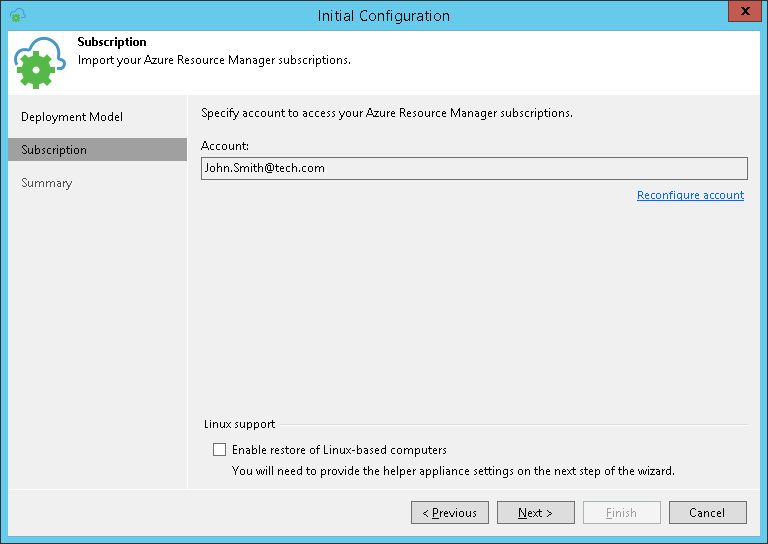Go to the Deployment Model step
The width and height of the screenshot is (768, 544).
point(72,117)
